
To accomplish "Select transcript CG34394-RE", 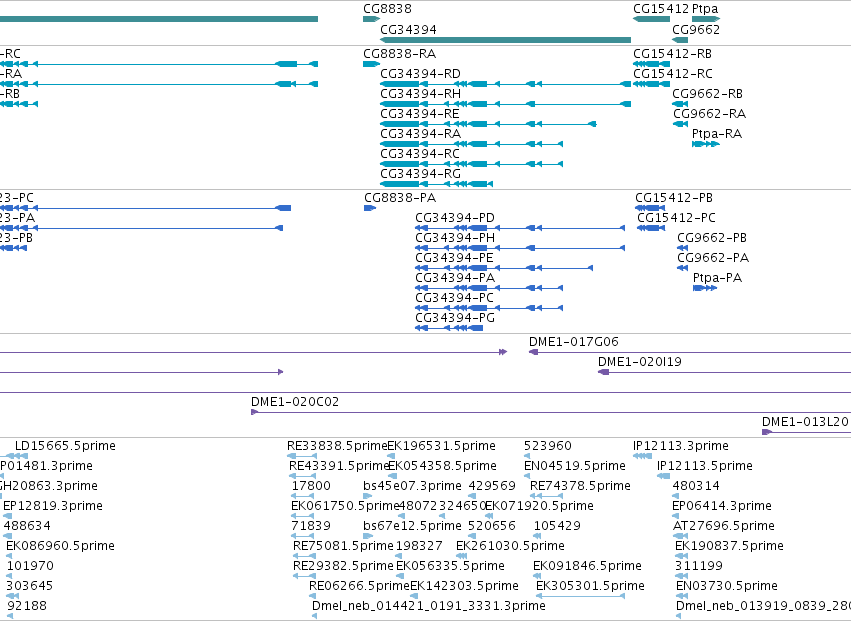I will tap(420, 114).
